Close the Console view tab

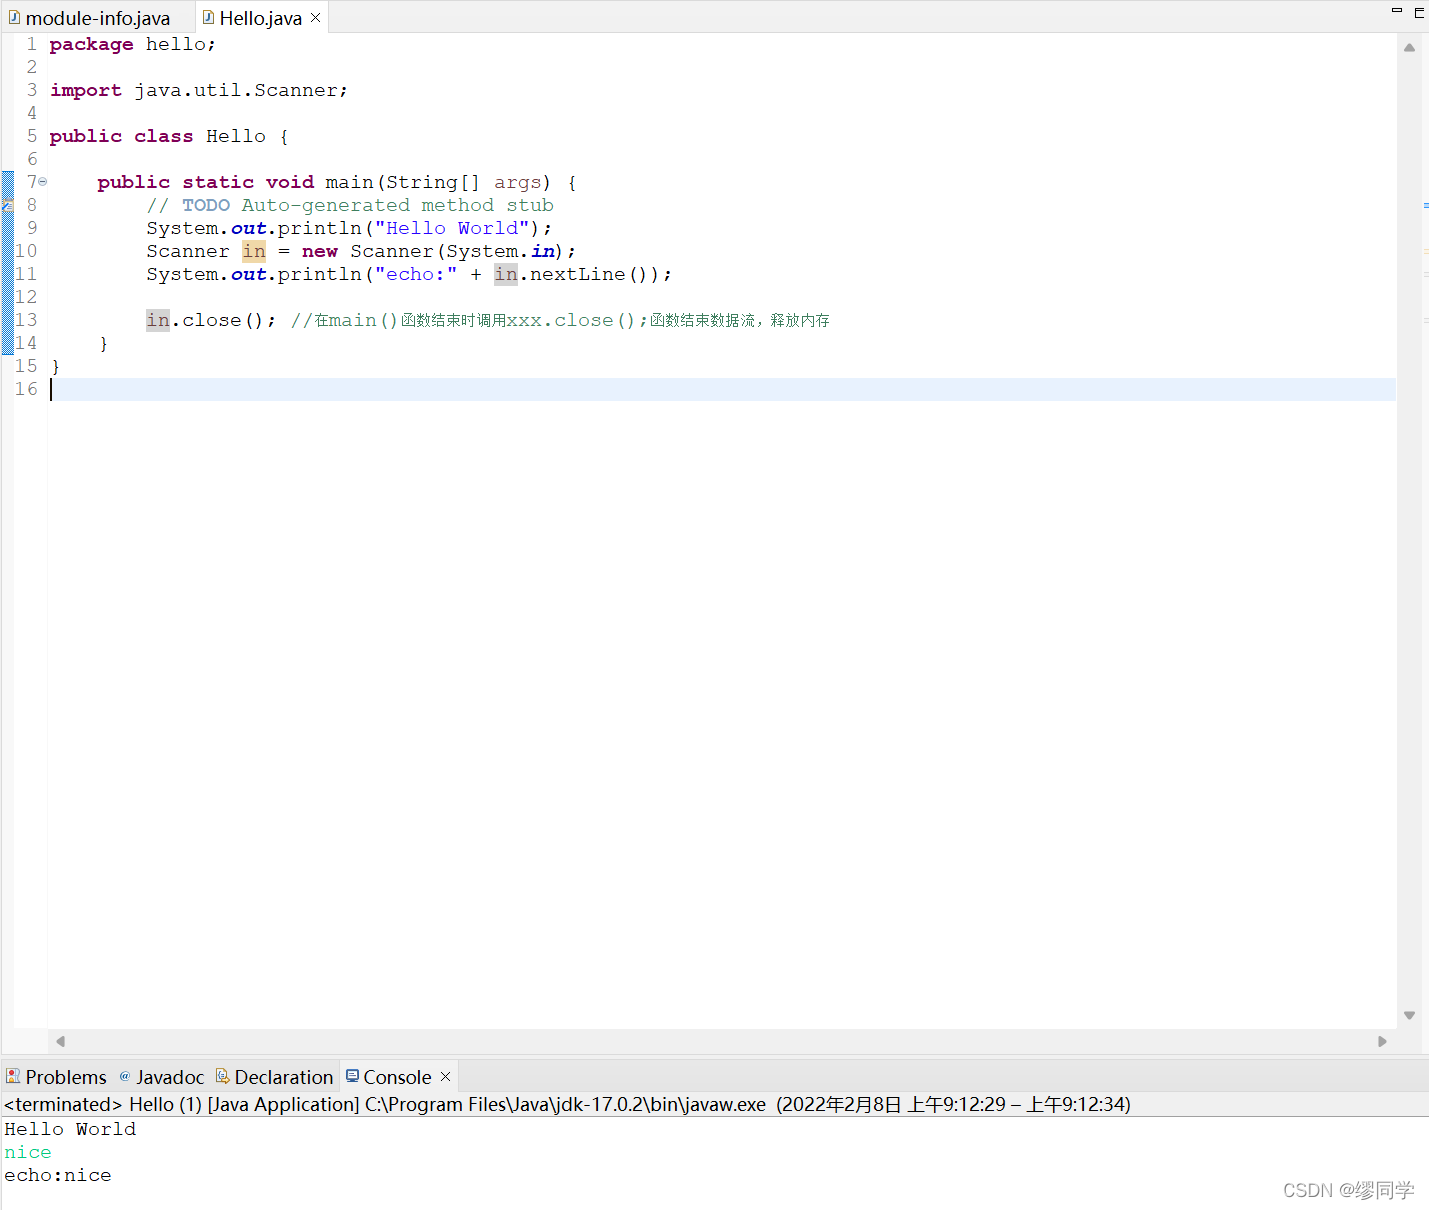coord(446,1076)
